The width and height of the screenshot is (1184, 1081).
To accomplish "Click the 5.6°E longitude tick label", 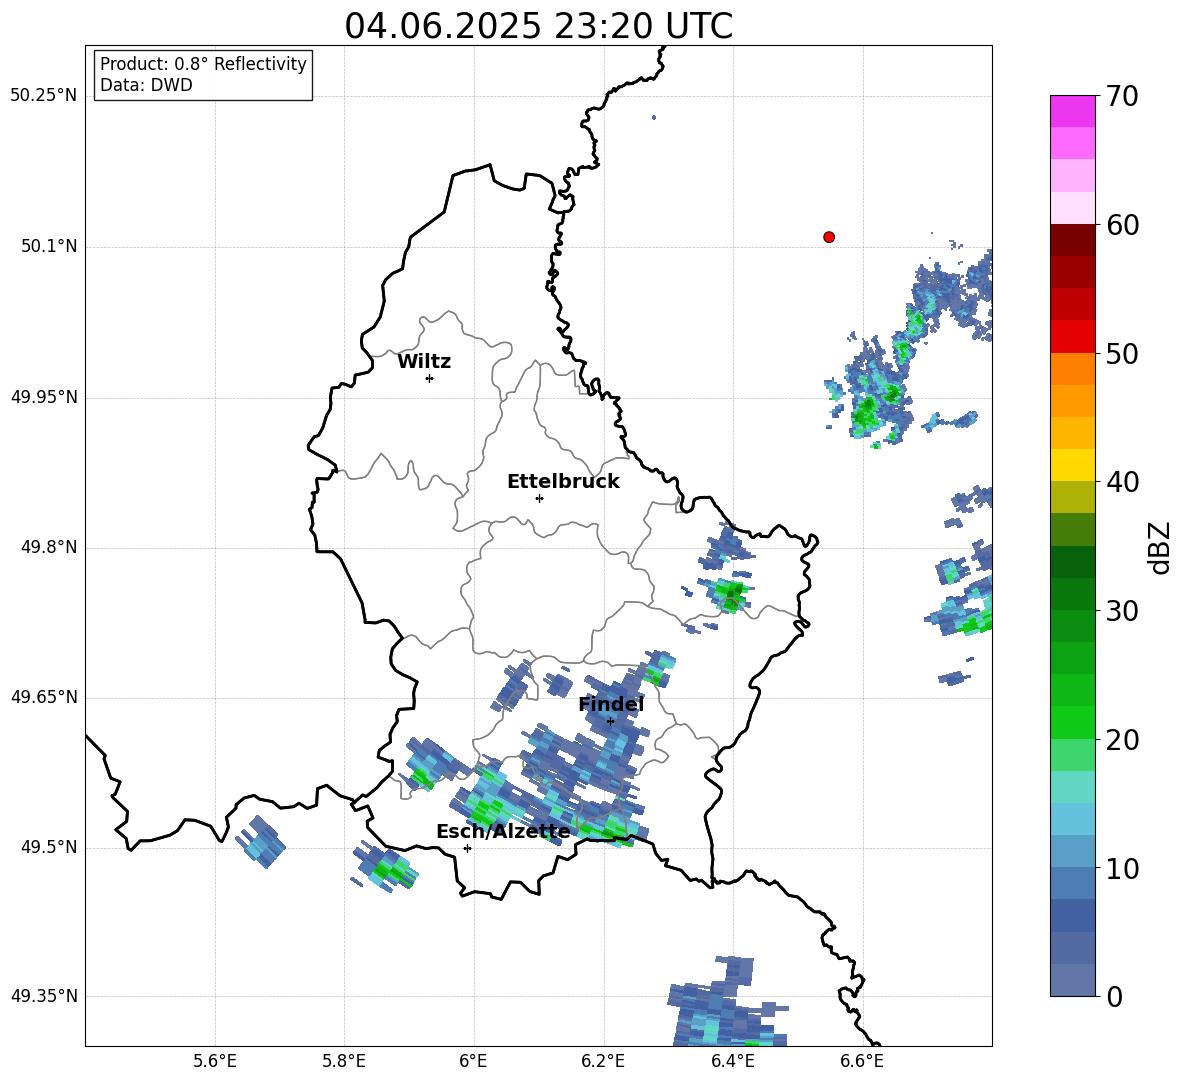I will 215,1061.
